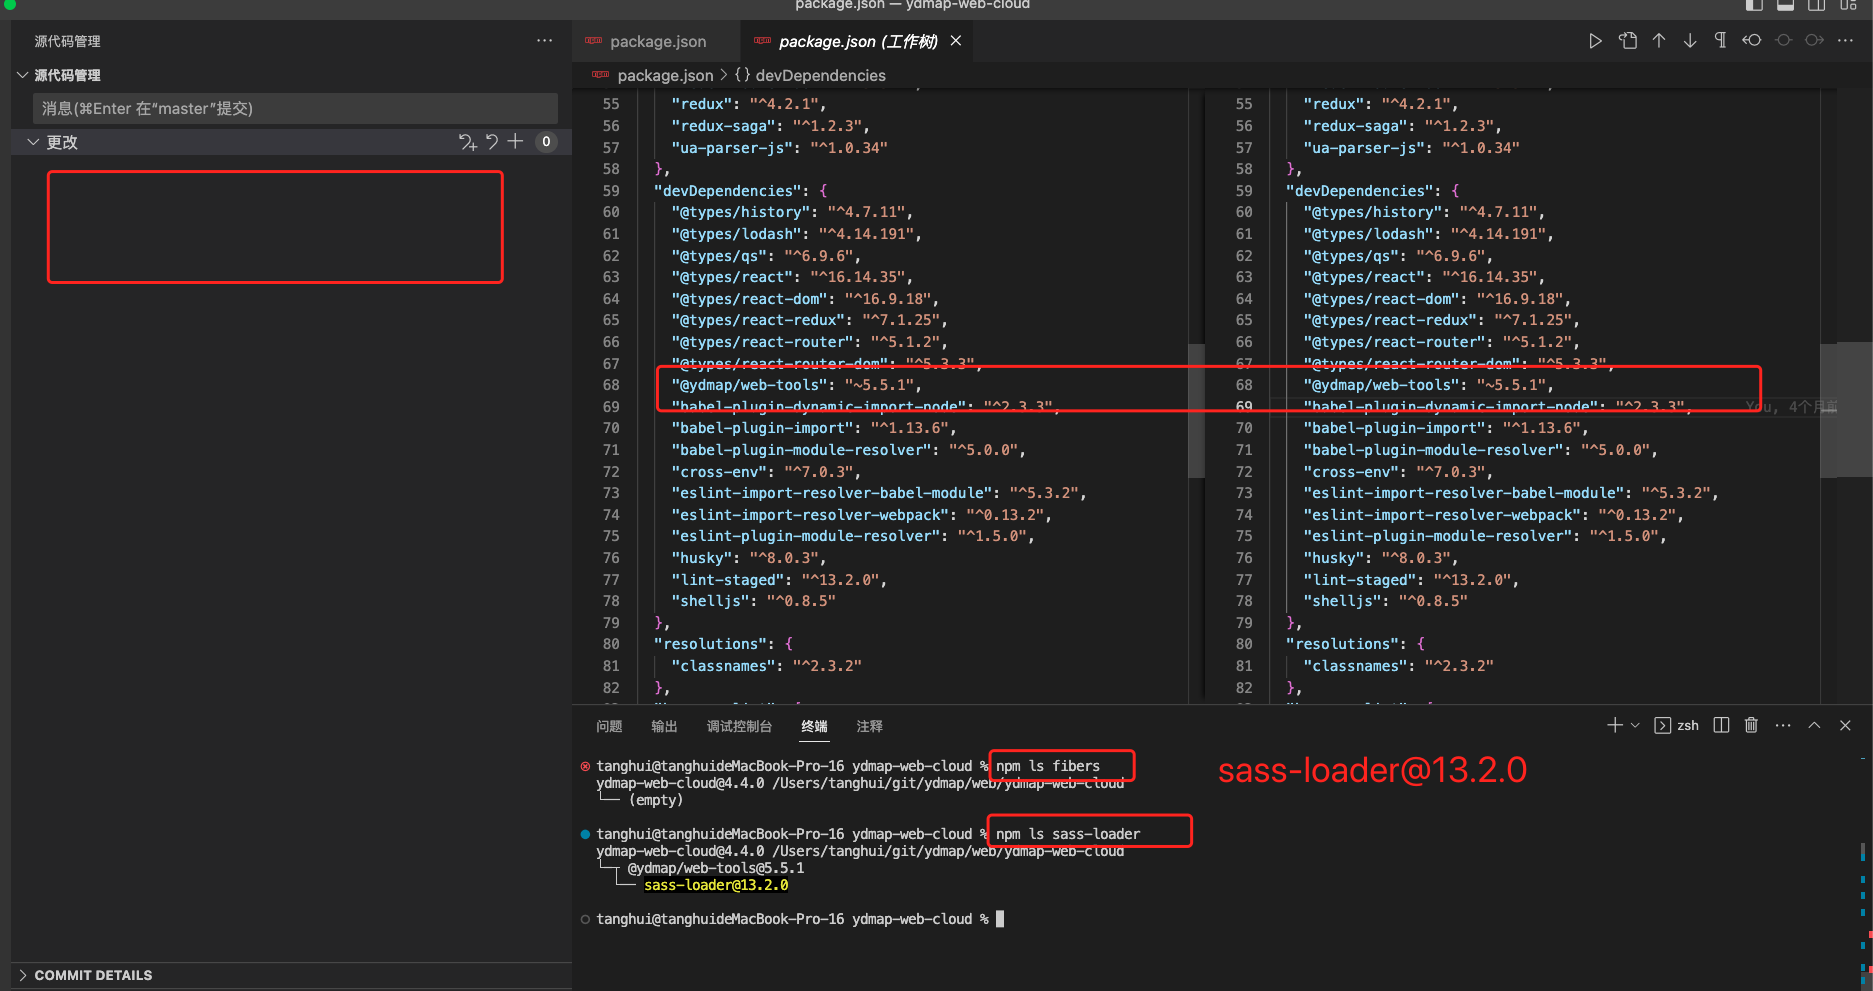Go to next change with down arrow icon

pos(1690,40)
